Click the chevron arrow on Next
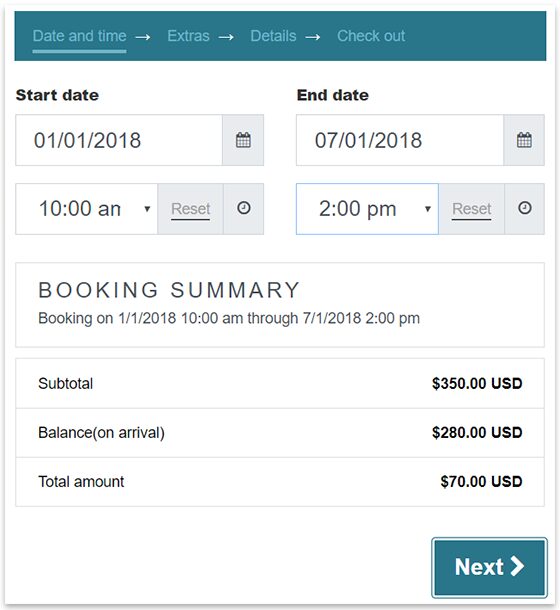Viewport: 560px width, 610px height. tap(517, 566)
